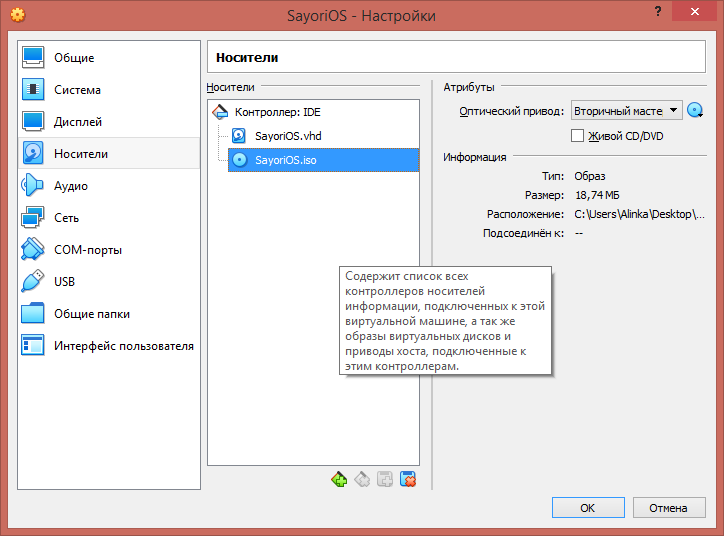Open the help question mark button
Screen dimensions: 724x536
(658, 12)
